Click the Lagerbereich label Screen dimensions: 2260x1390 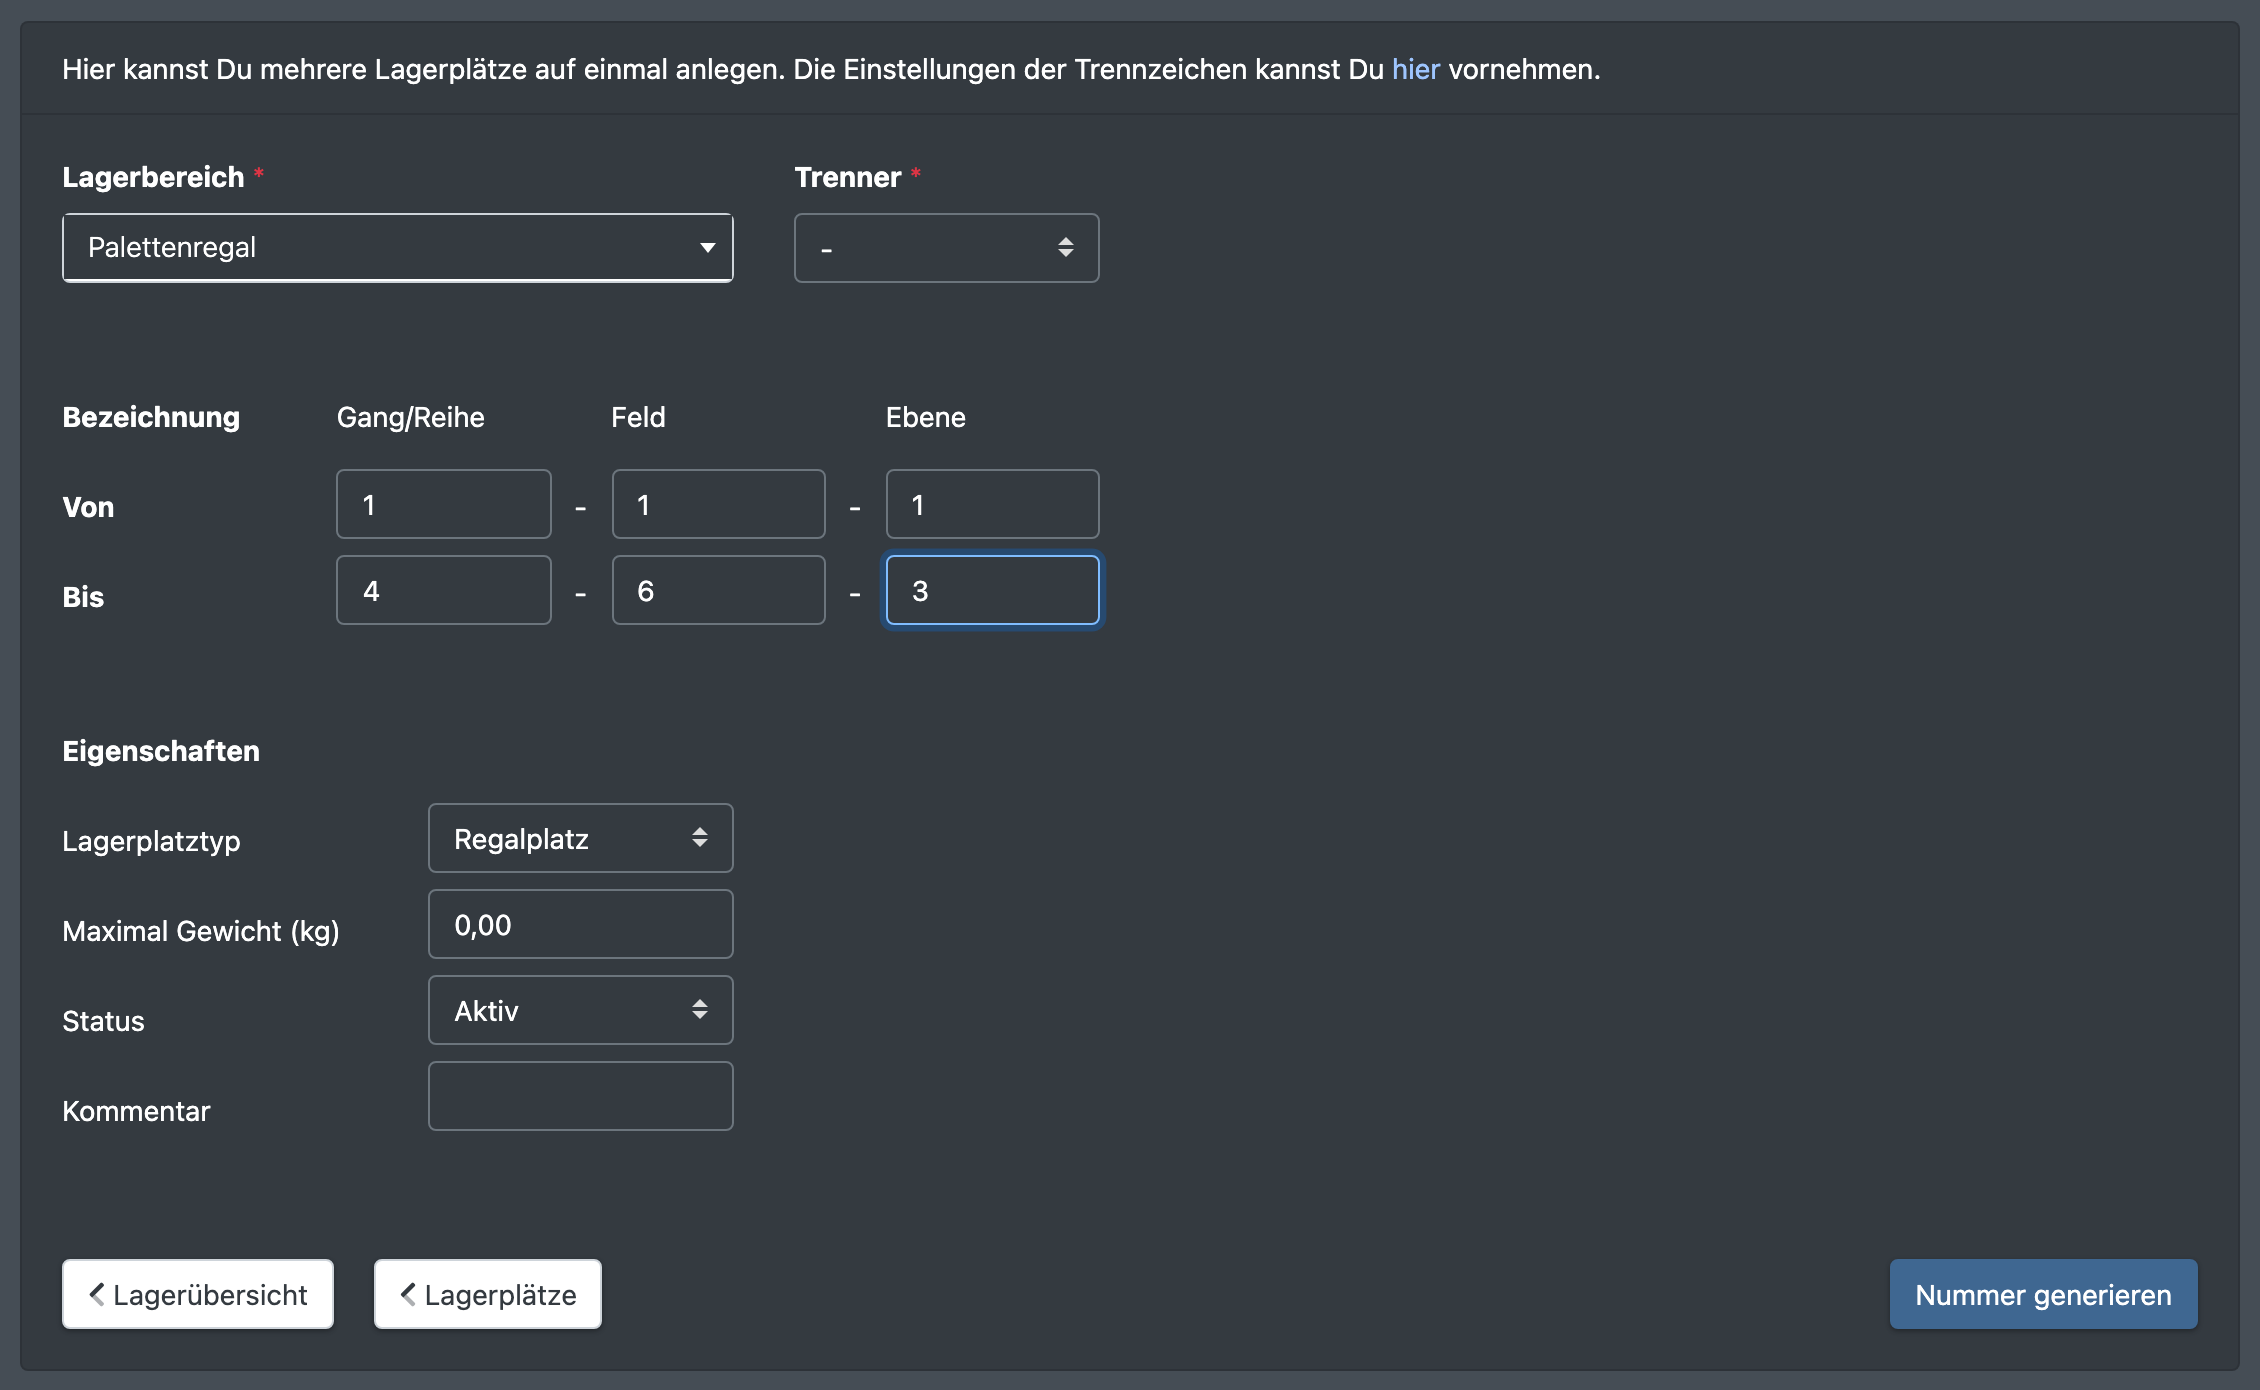click(153, 177)
